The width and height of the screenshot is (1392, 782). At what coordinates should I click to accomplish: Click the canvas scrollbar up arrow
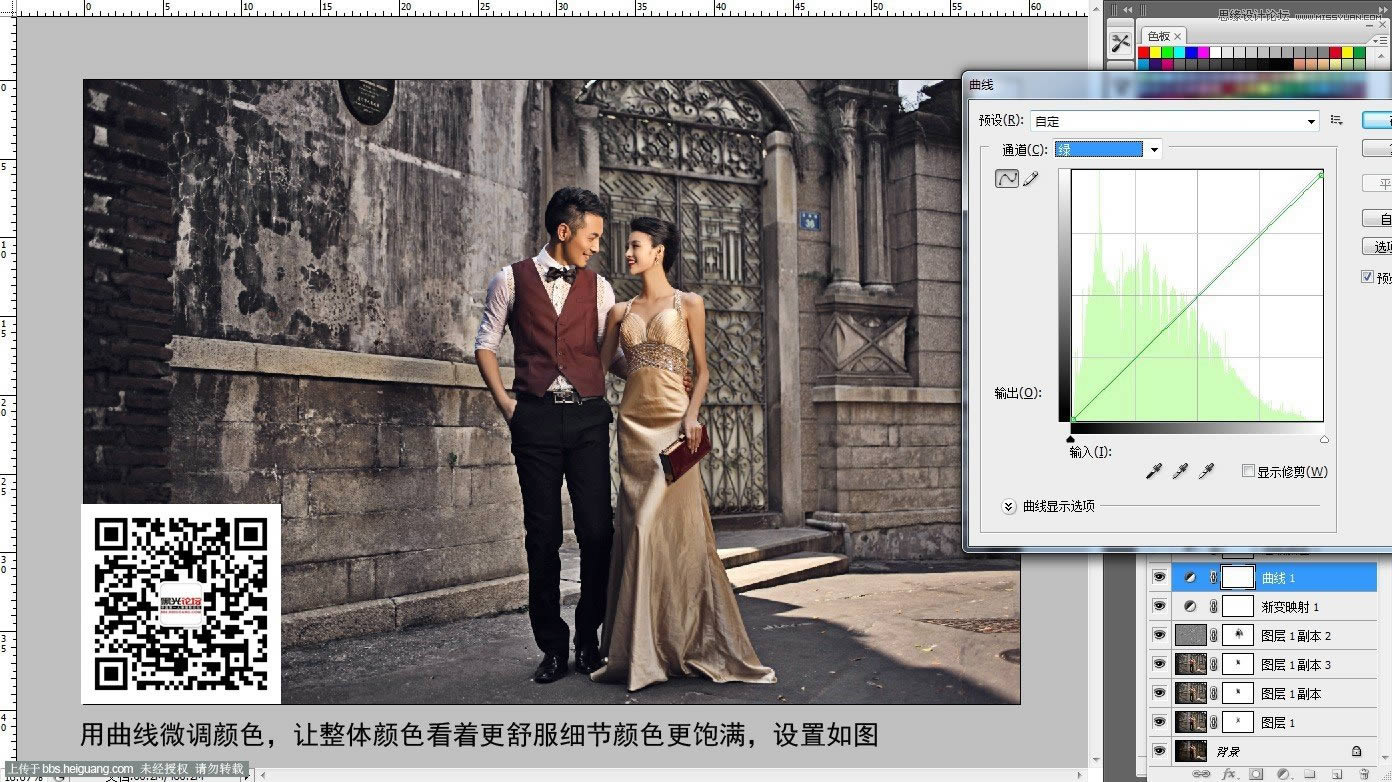(x=1097, y=9)
